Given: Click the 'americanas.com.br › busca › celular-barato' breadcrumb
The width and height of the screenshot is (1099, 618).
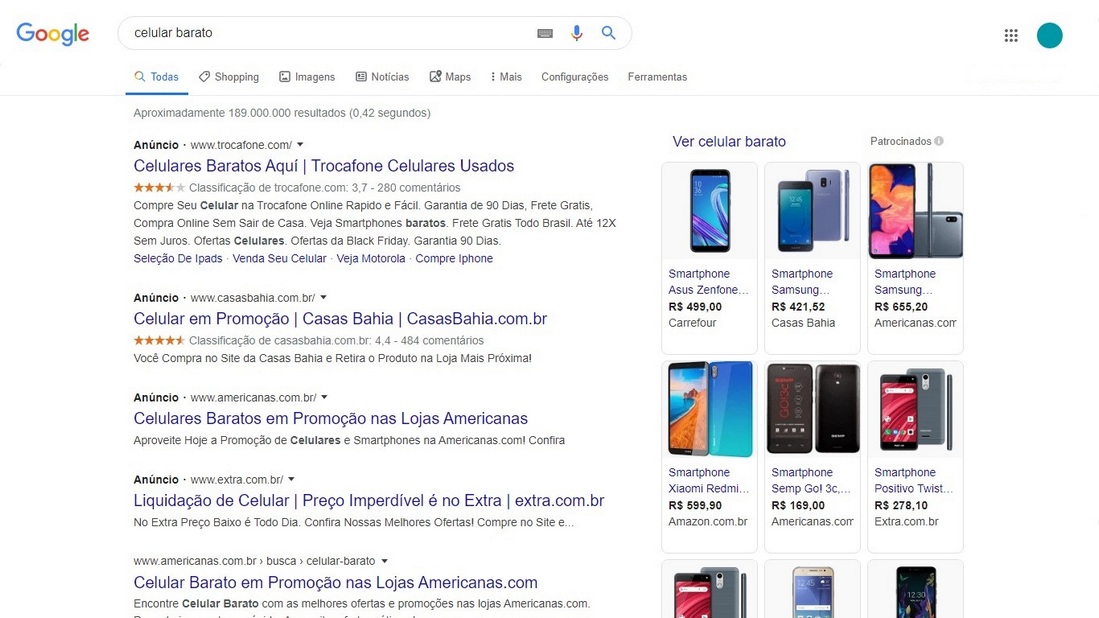Looking at the screenshot, I should coord(254,561).
